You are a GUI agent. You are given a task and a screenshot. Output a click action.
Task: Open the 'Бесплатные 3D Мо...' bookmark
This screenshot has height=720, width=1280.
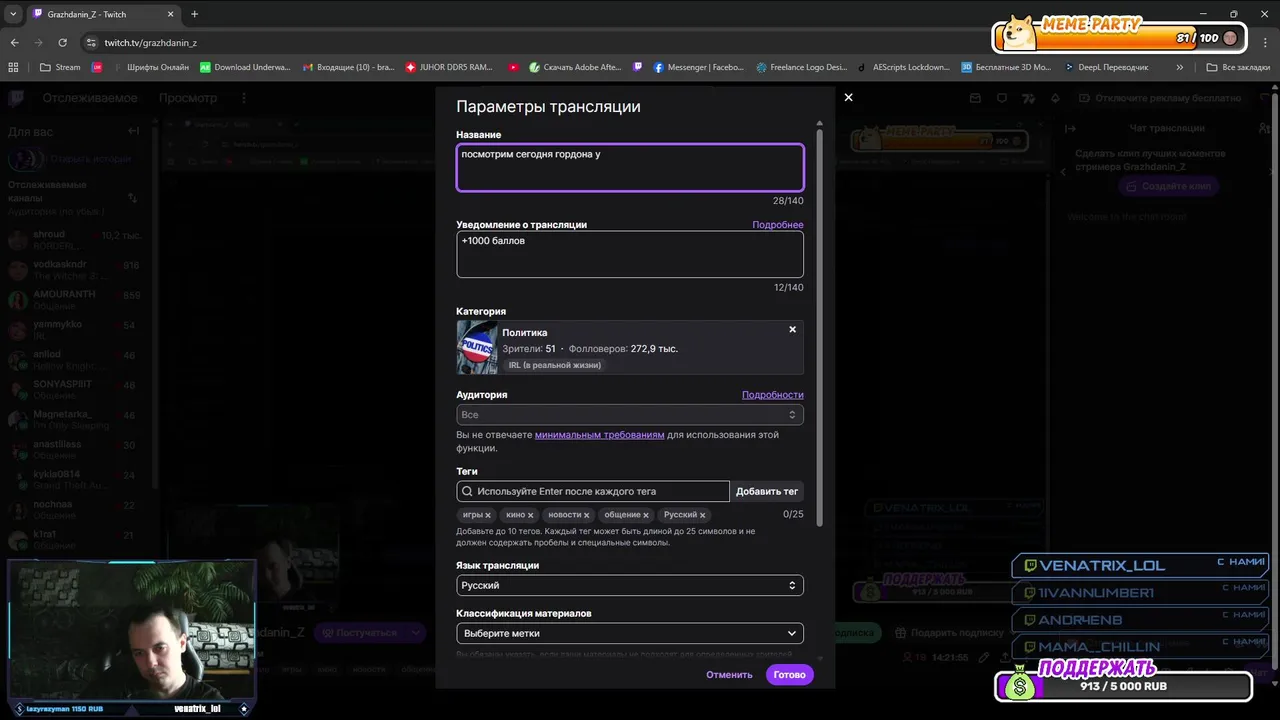(x=1006, y=67)
